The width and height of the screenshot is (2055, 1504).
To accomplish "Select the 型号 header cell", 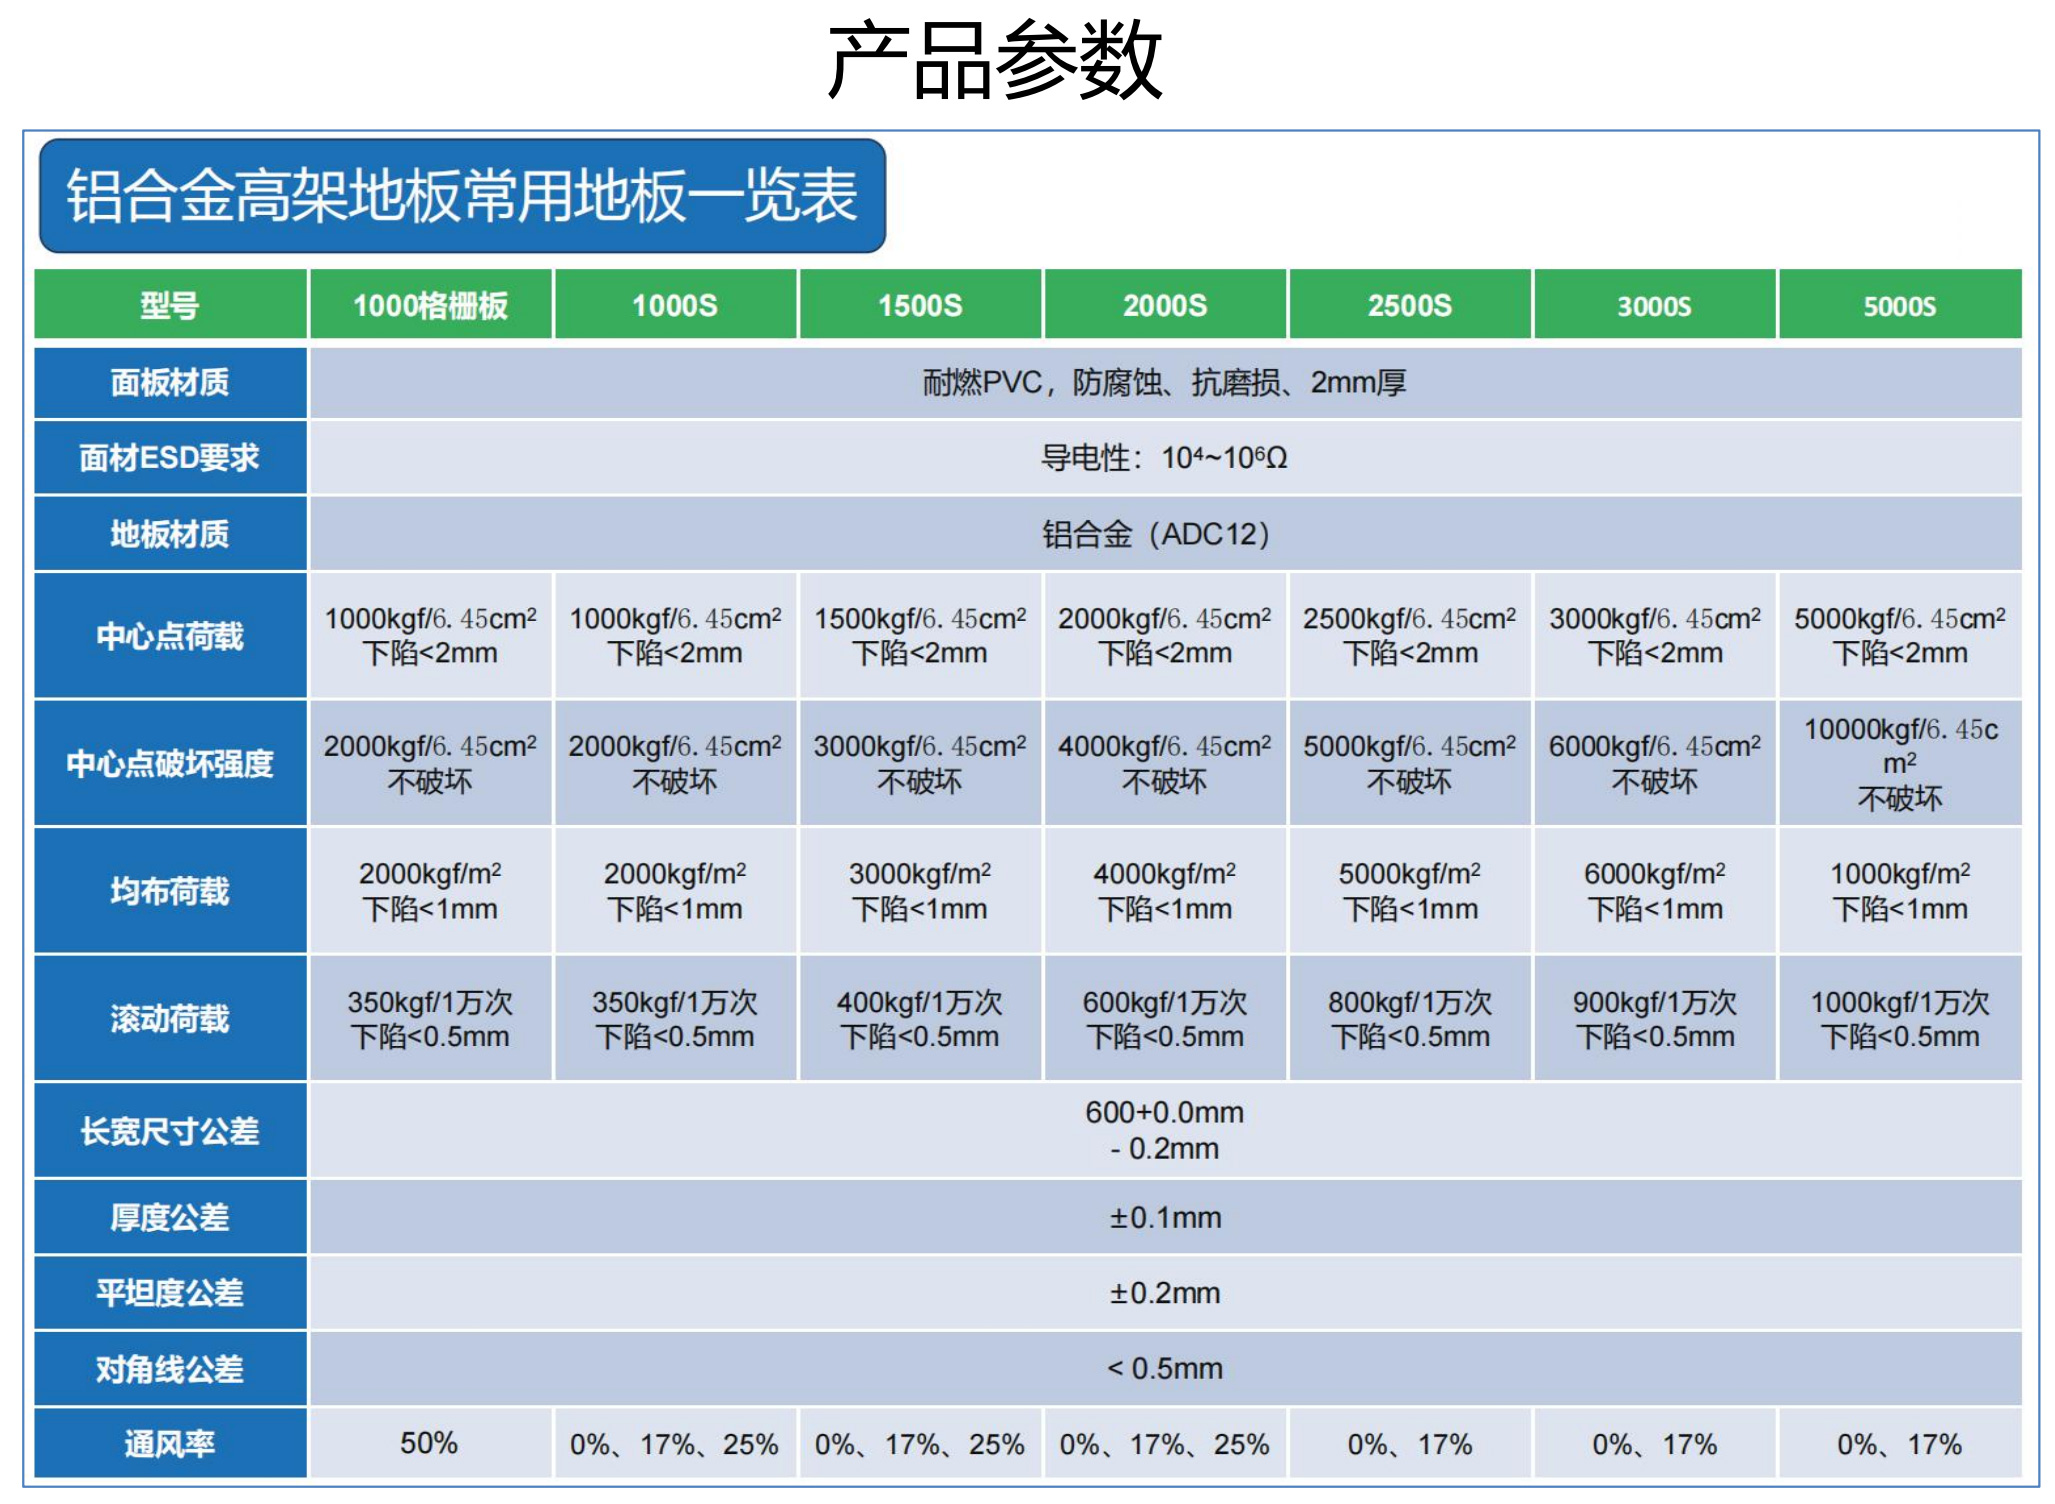I will [x=170, y=305].
